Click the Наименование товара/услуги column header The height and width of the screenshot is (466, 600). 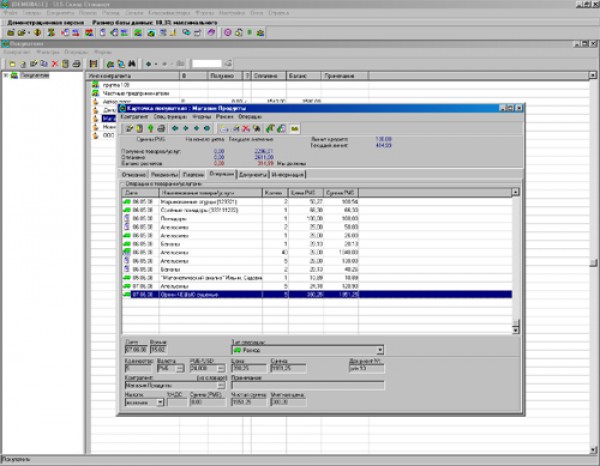[210, 192]
